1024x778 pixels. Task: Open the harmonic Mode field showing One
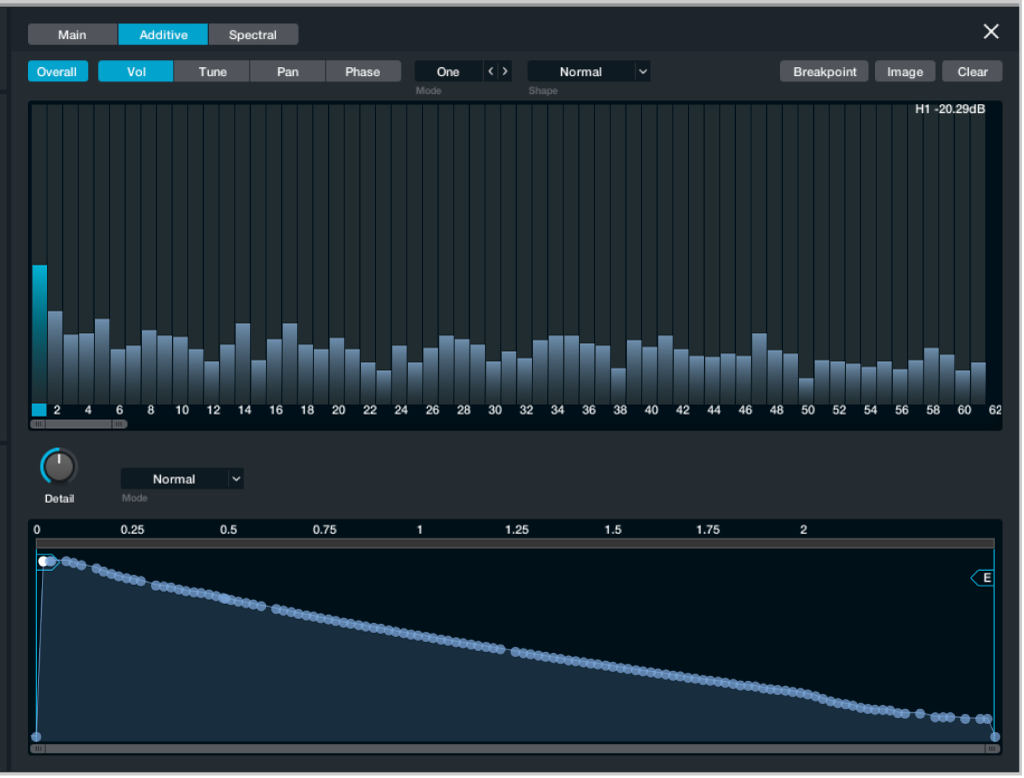pos(448,72)
